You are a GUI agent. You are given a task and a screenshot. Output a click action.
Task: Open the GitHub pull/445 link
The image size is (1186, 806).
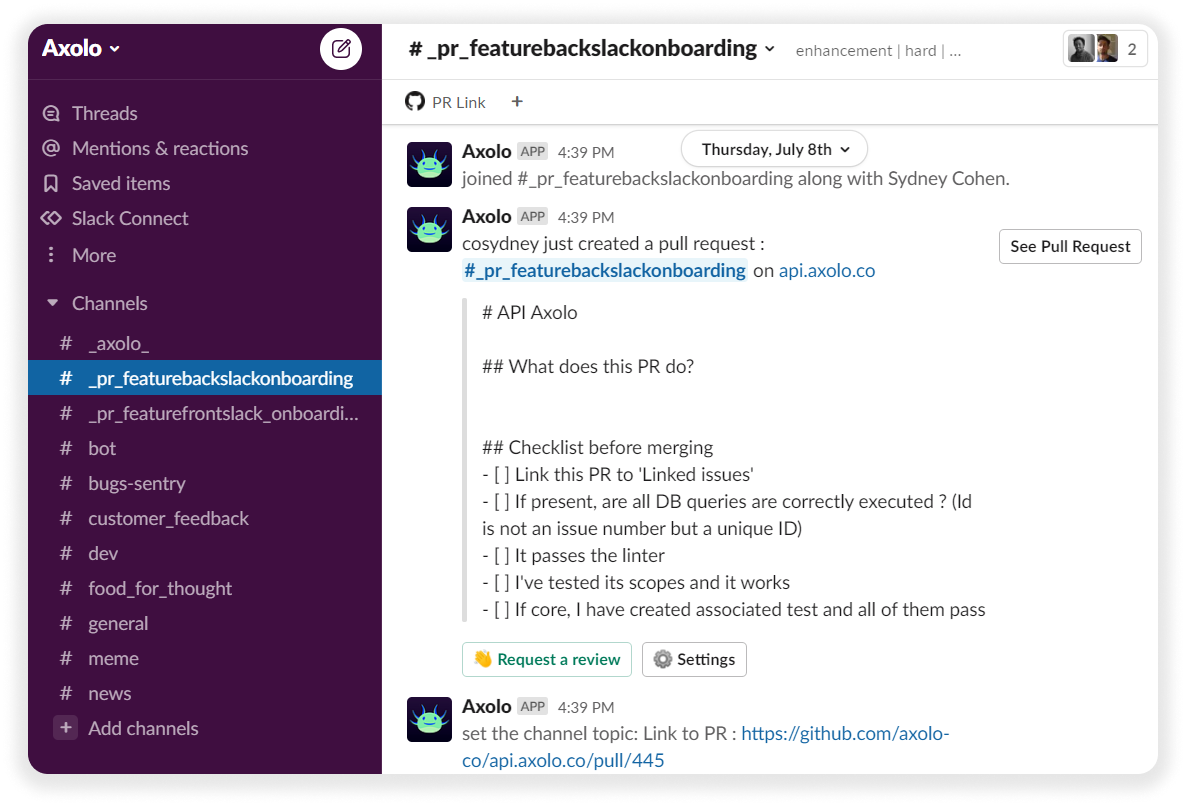click(x=705, y=747)
